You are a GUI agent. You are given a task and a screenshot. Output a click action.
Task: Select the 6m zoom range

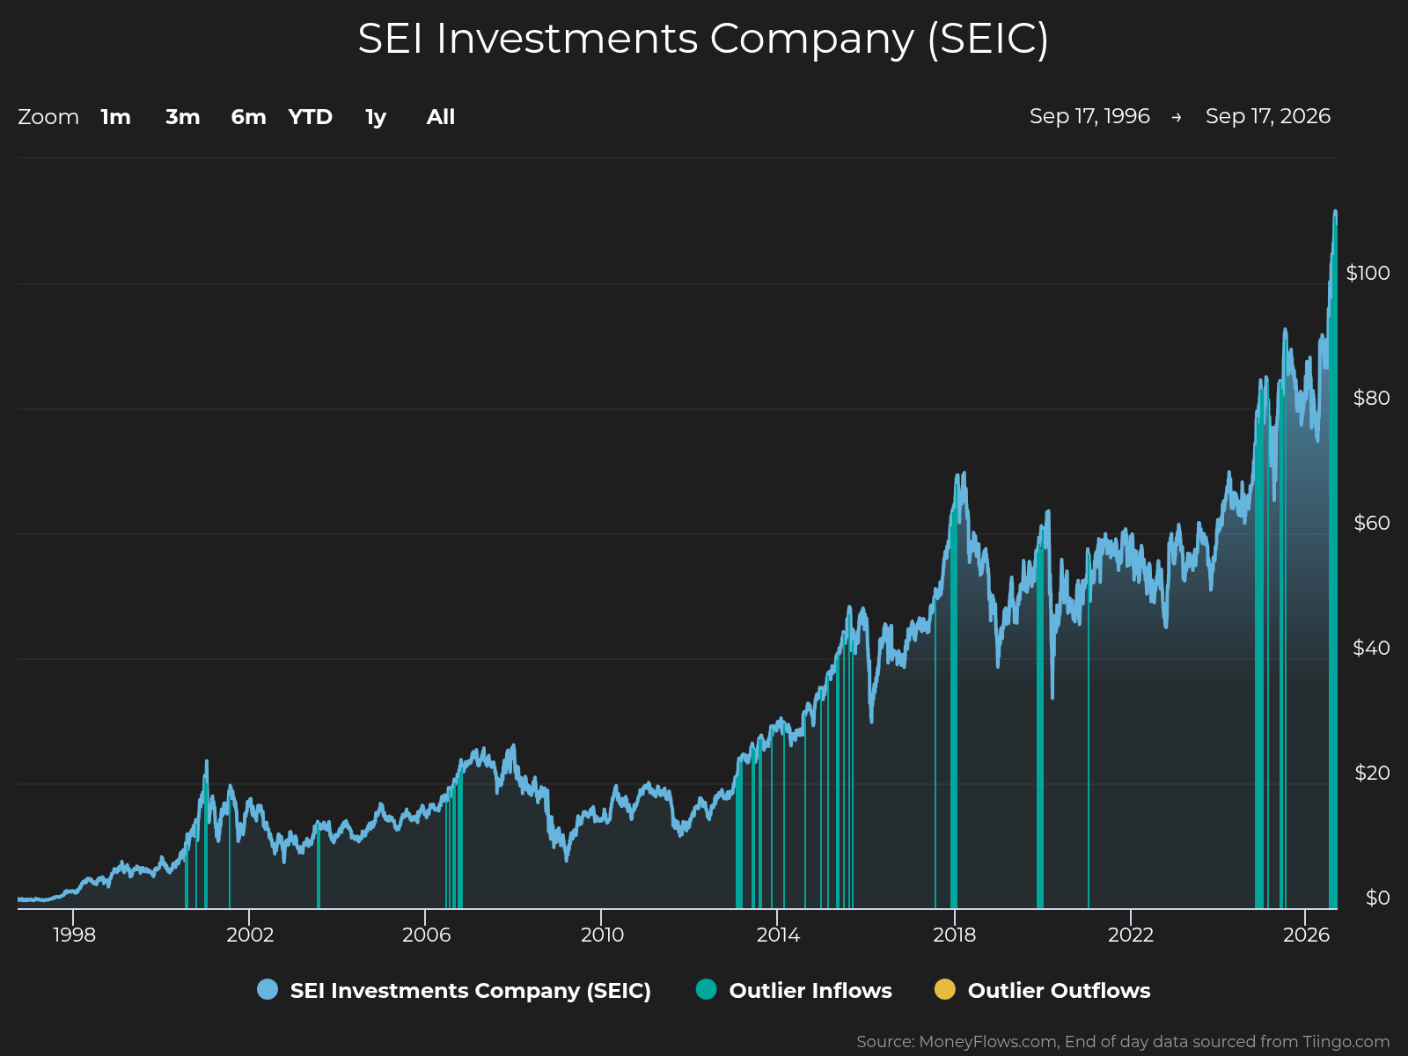click(x=249, y=117)
